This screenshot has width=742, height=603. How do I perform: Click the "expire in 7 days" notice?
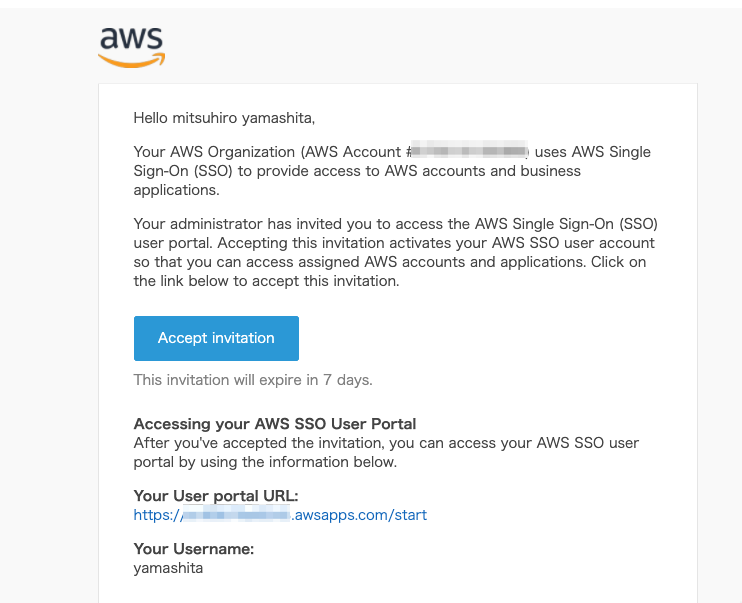coord(253,380)
